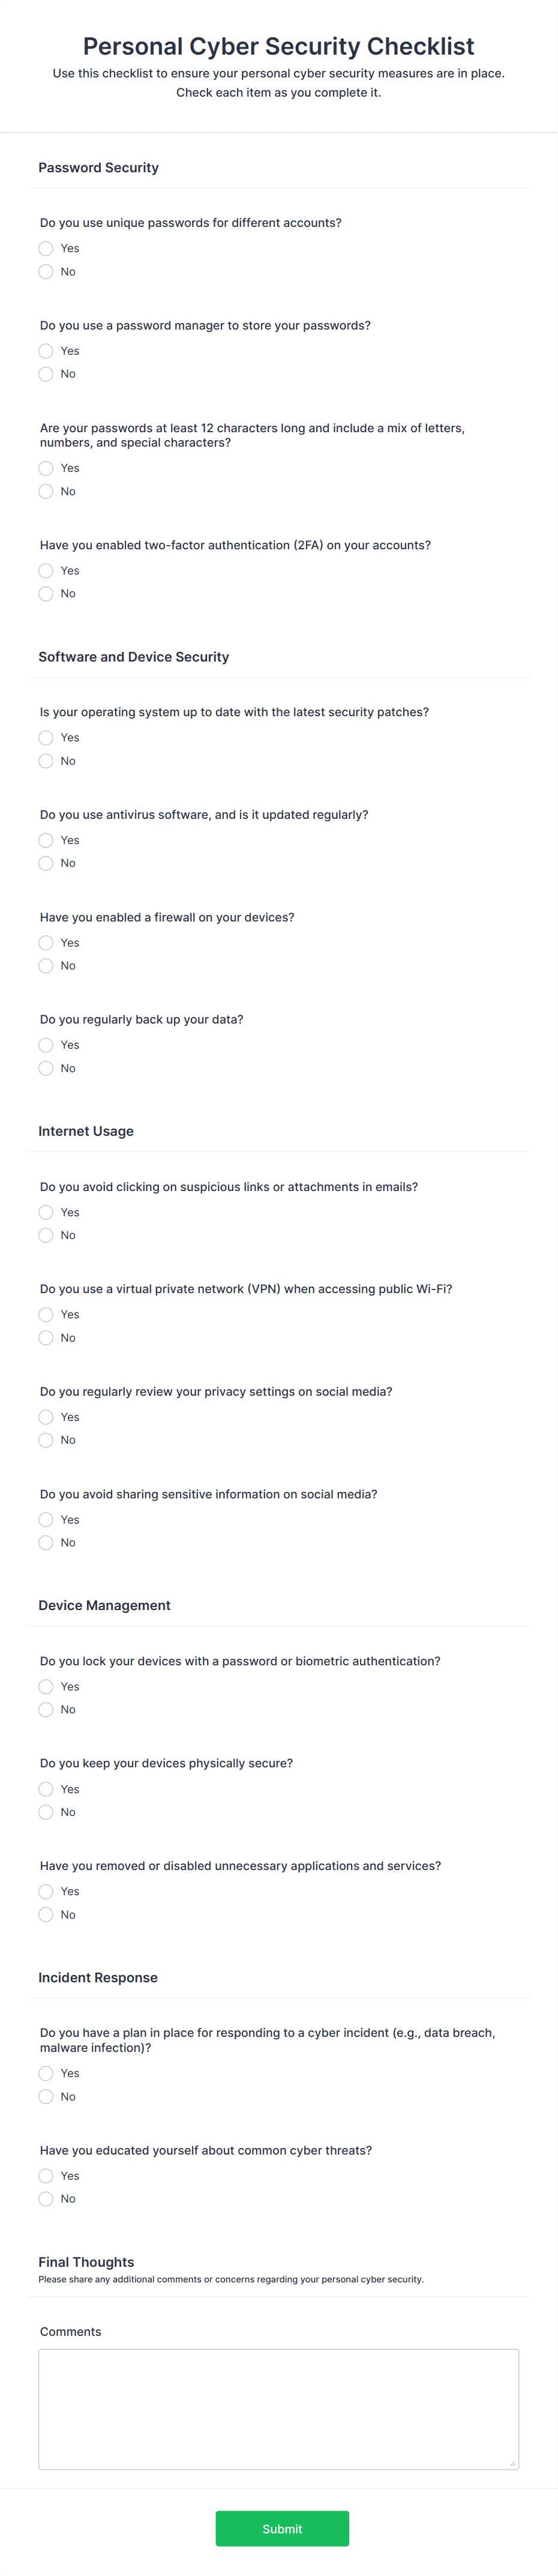Screen dimensions: 558x2576
Task: Select Yes for using unique passwords
Action: (x=46, y=248)
